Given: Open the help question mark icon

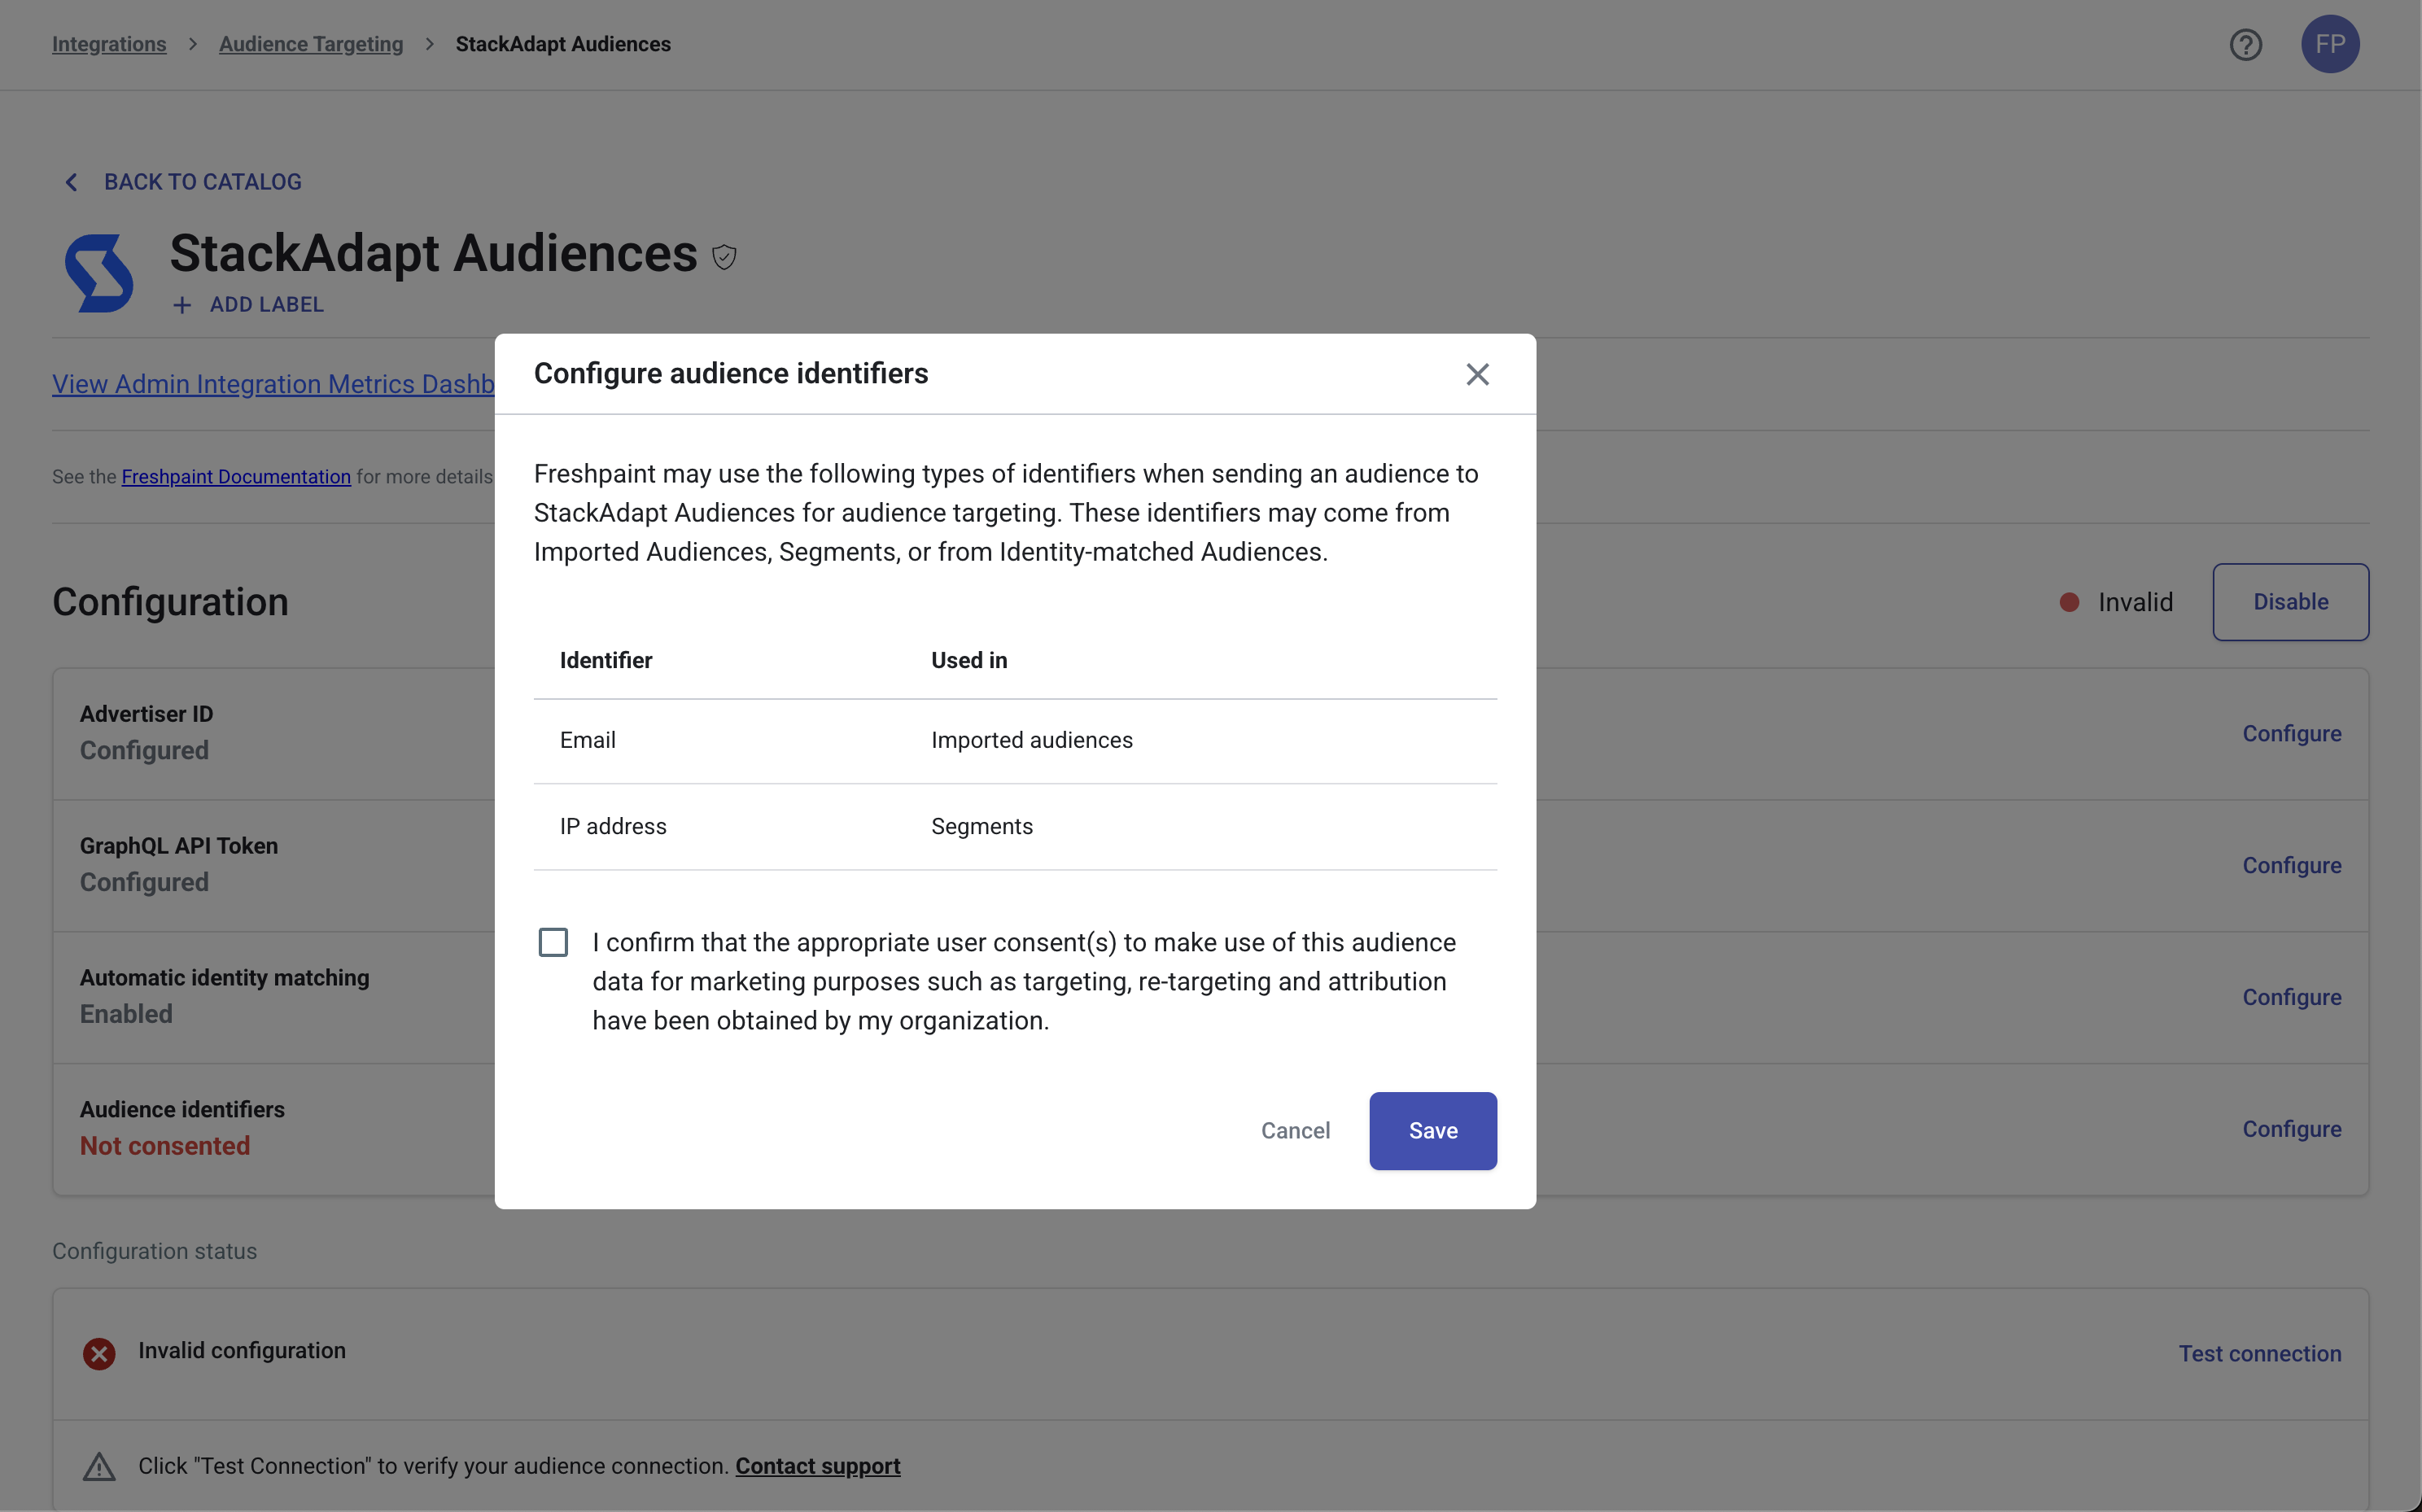Looking at the screenshot, I should pyautogui.click(x=2245, y=44).
